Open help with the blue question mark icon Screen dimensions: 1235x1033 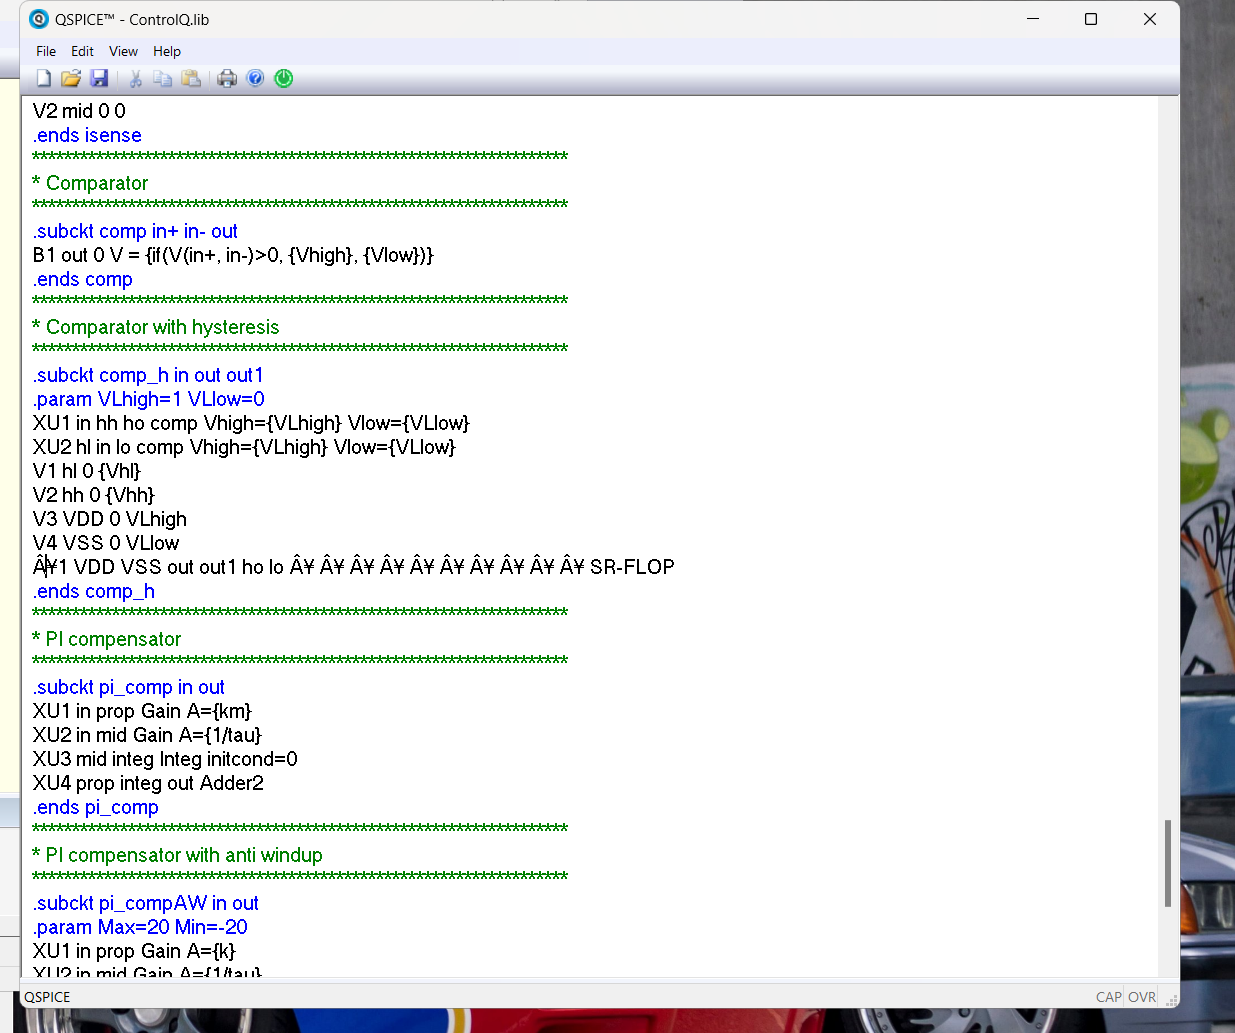[255, 78]
